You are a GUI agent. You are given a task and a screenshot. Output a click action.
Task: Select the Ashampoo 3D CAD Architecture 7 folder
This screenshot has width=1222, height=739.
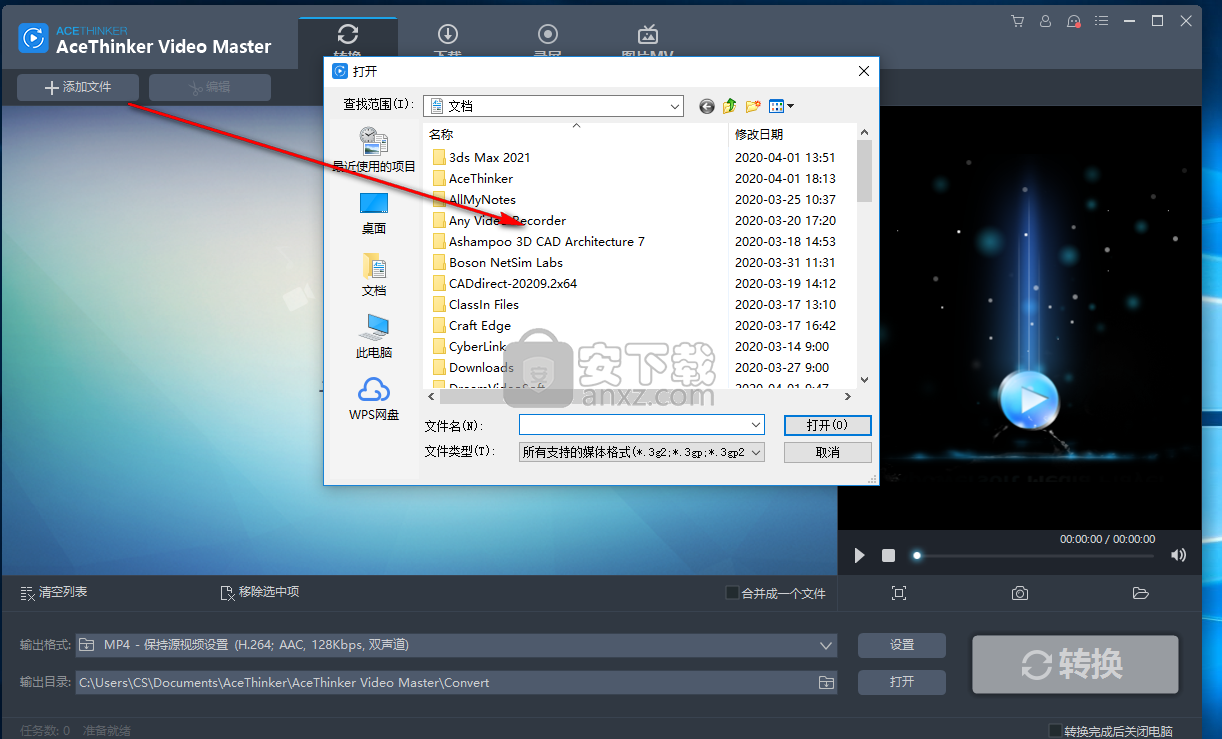click(538, 241)
